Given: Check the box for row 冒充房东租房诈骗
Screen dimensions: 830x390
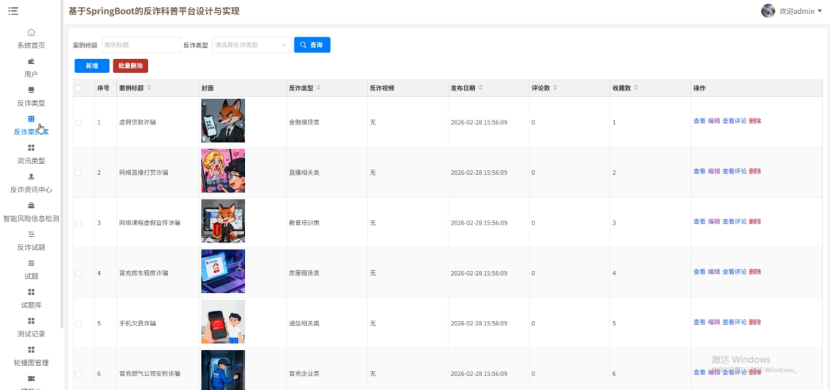Looking at the screenshot, I should click(78, 273).
